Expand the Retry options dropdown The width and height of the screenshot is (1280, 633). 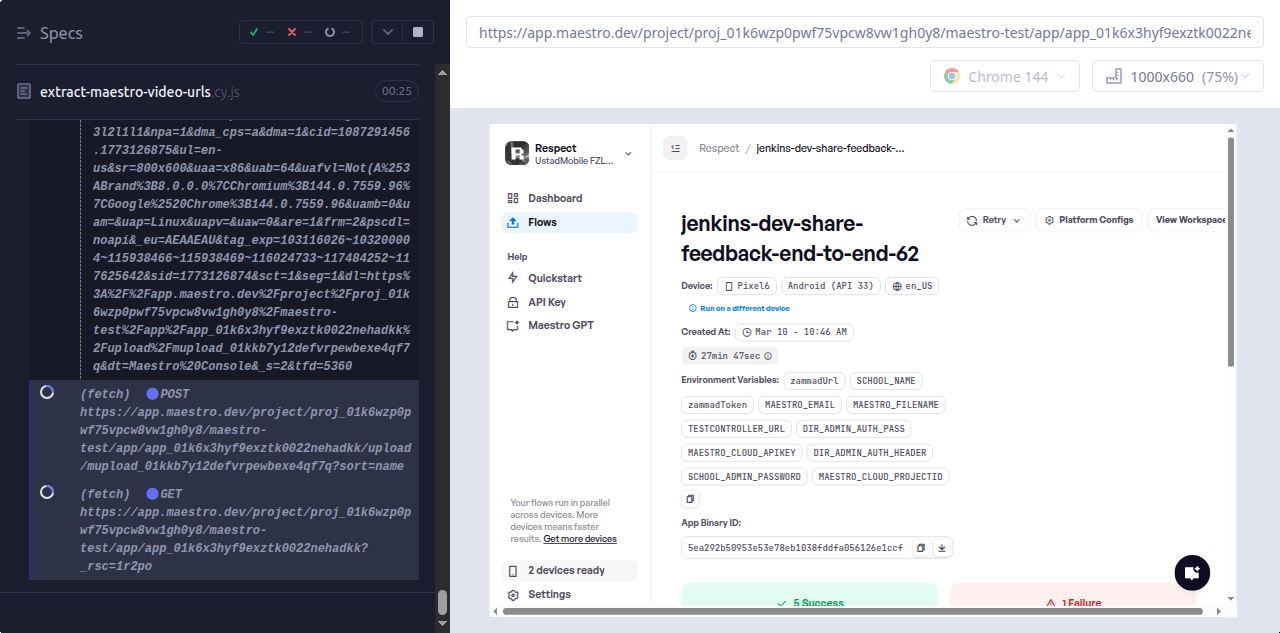(x=994, y=220)
